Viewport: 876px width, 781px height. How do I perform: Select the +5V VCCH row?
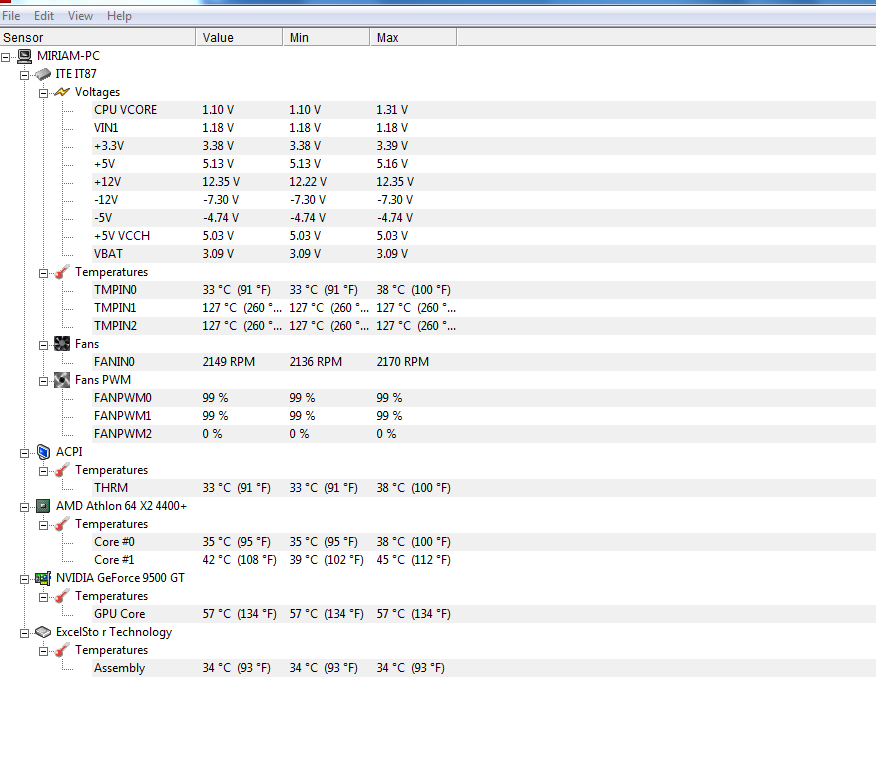coord(484,236)
